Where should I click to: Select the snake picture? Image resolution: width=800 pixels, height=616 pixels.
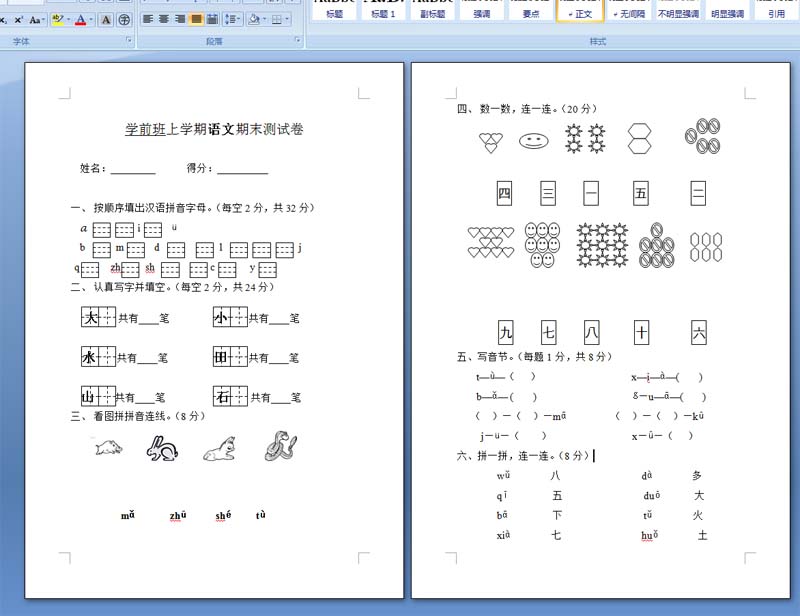coord(281,446)
